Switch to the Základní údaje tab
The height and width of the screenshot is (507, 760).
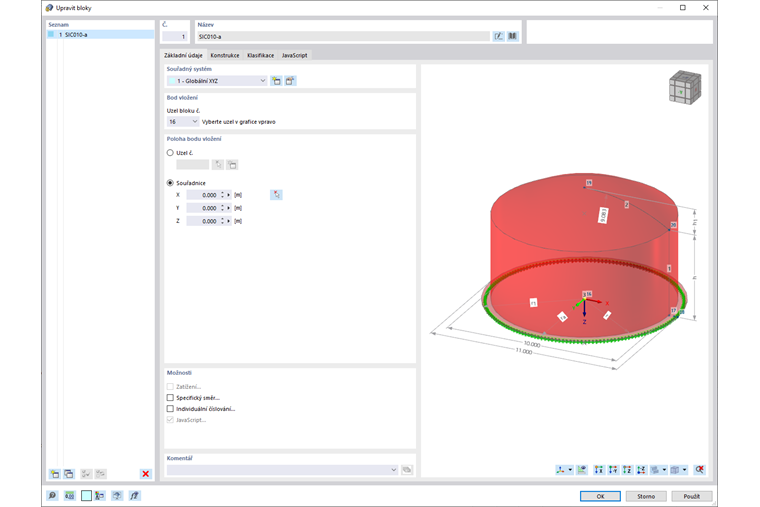point(183,55)
